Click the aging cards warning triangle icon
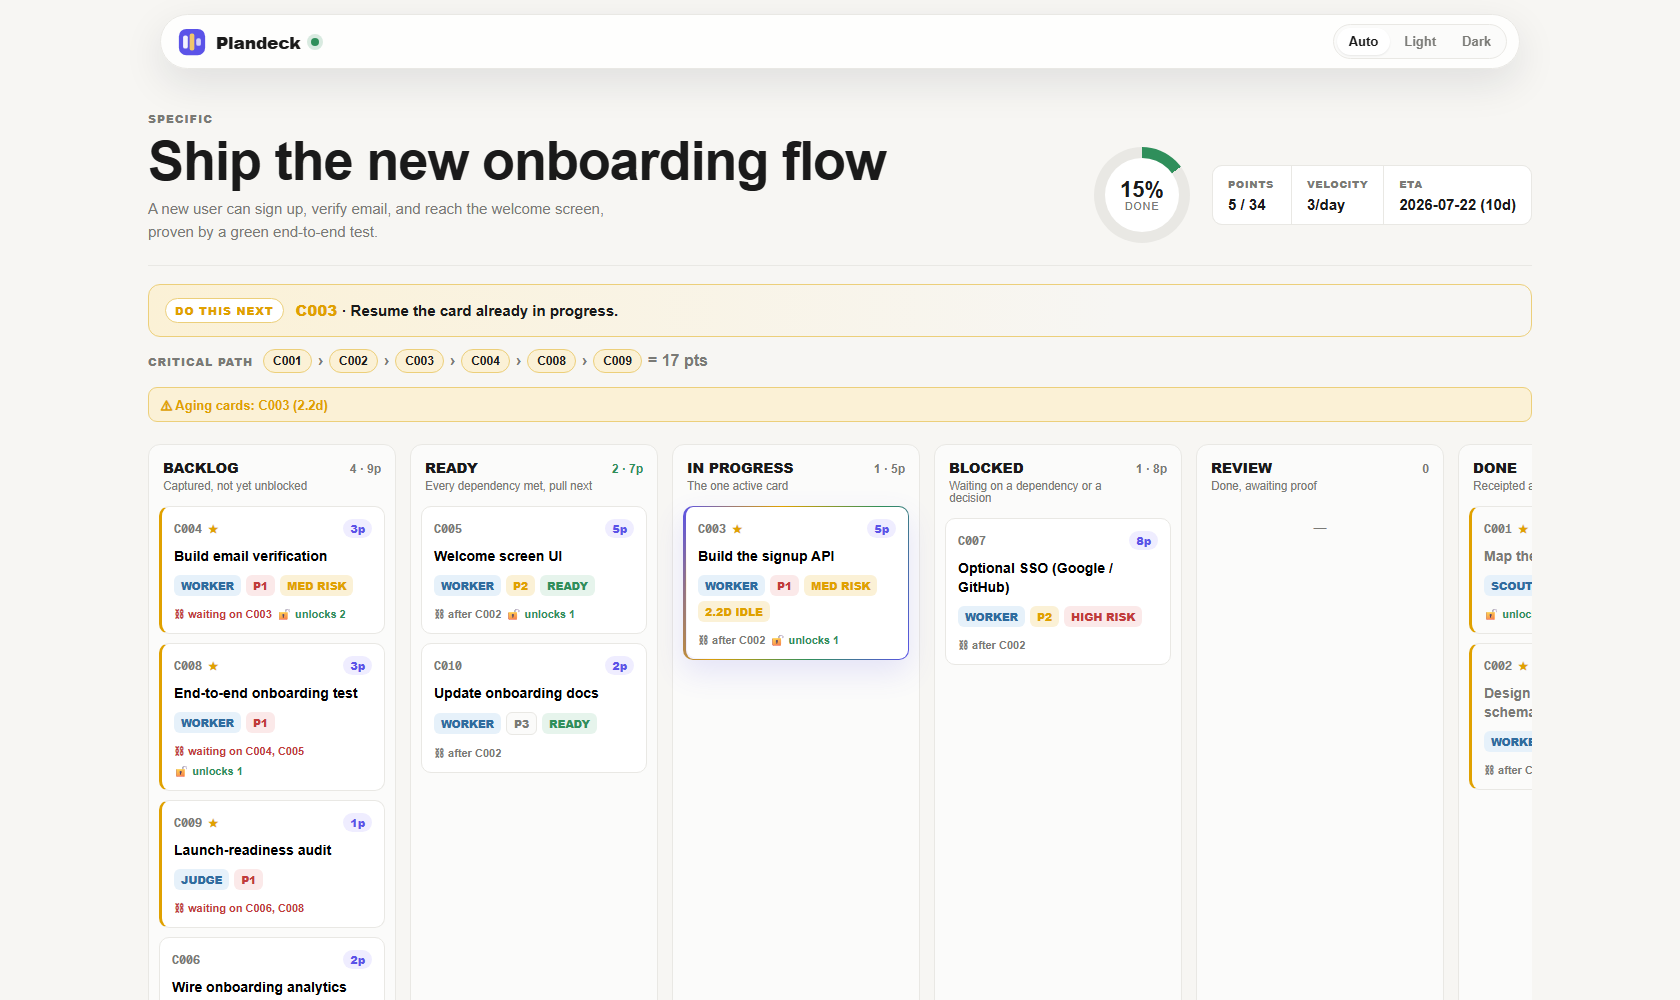This screenshot has width=1680, height=1000. [166, 406]
